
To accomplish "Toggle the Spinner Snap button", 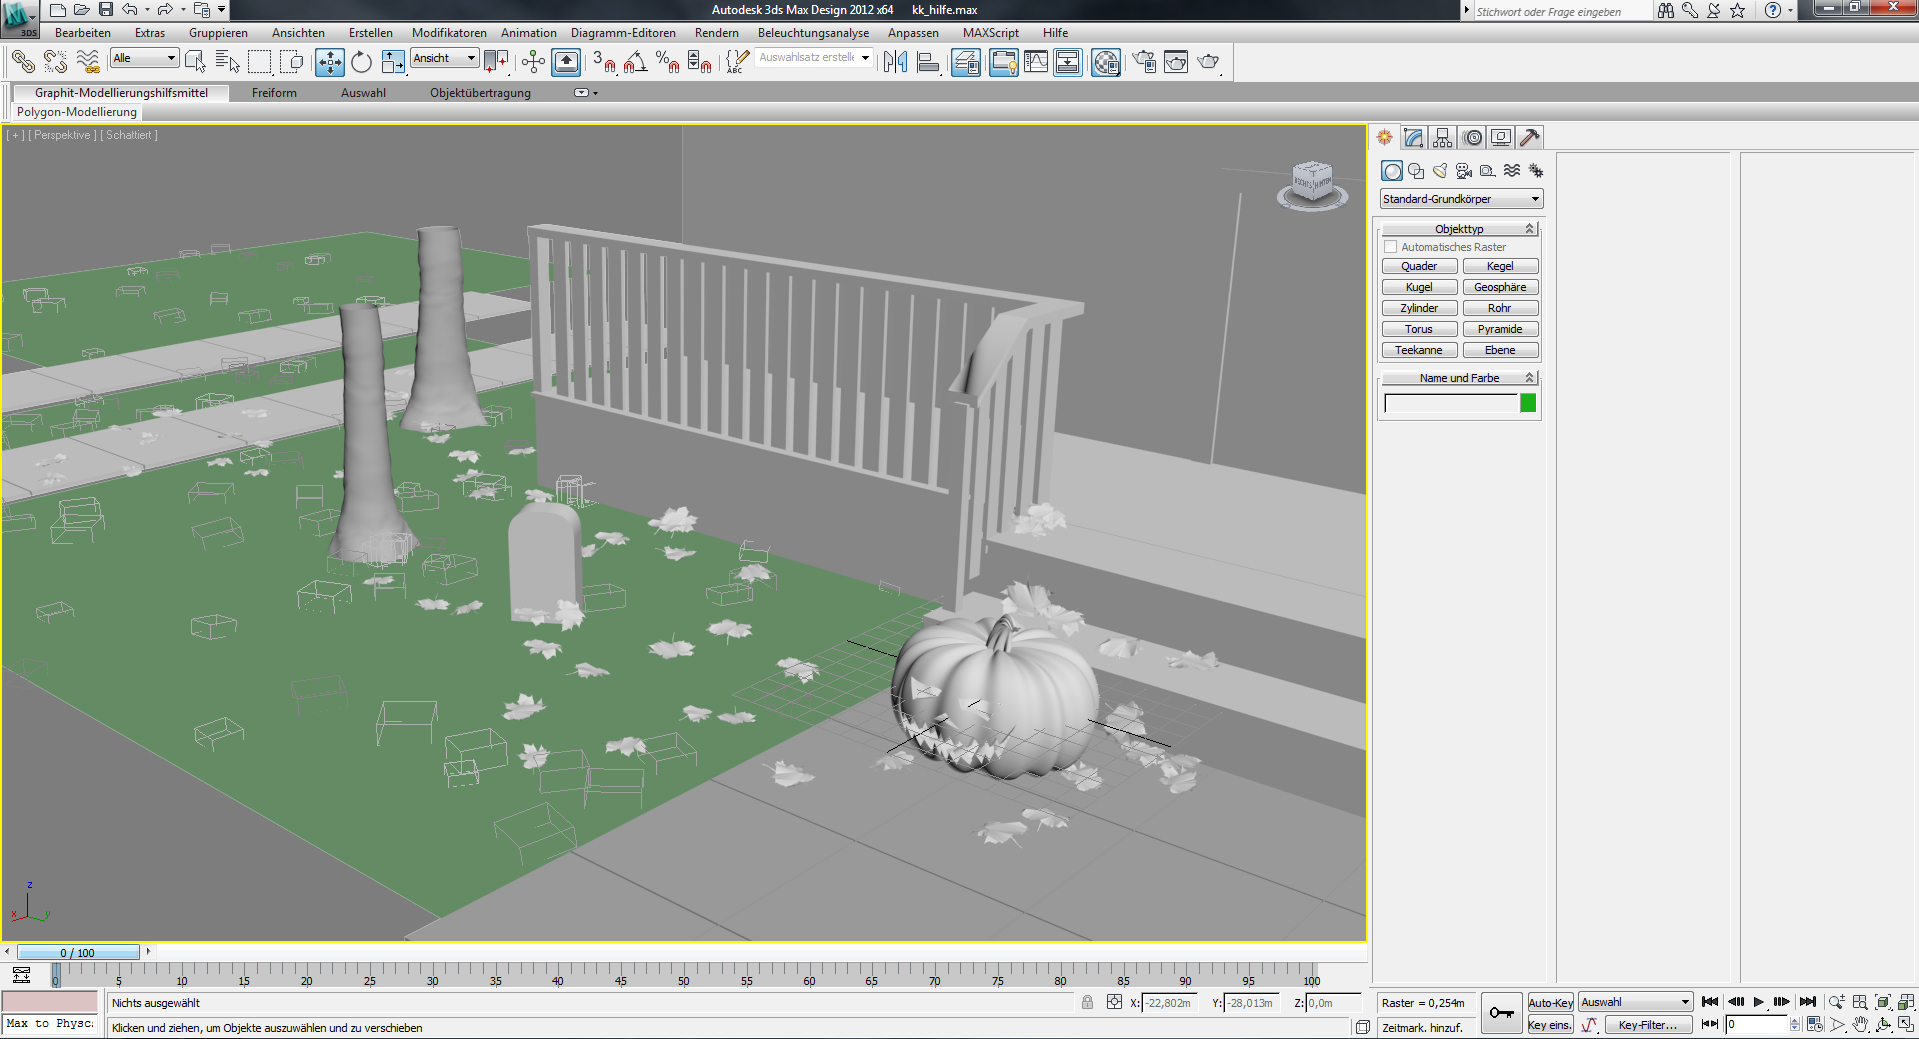I will point(699,62).
